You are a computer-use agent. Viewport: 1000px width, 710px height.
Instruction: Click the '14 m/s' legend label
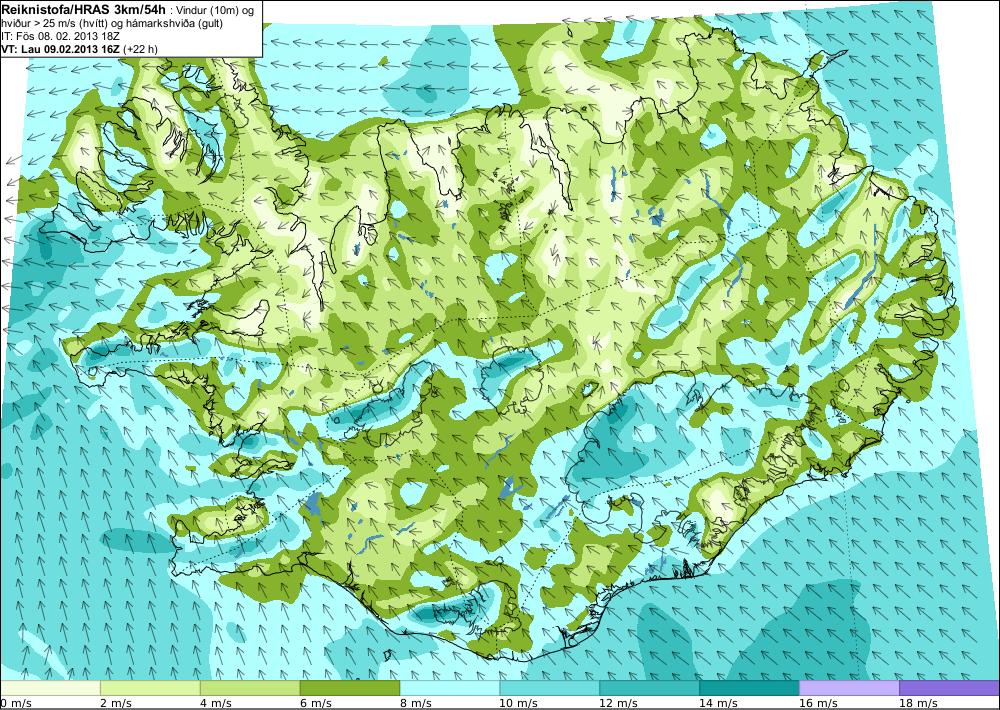click(x=718, y=703)
